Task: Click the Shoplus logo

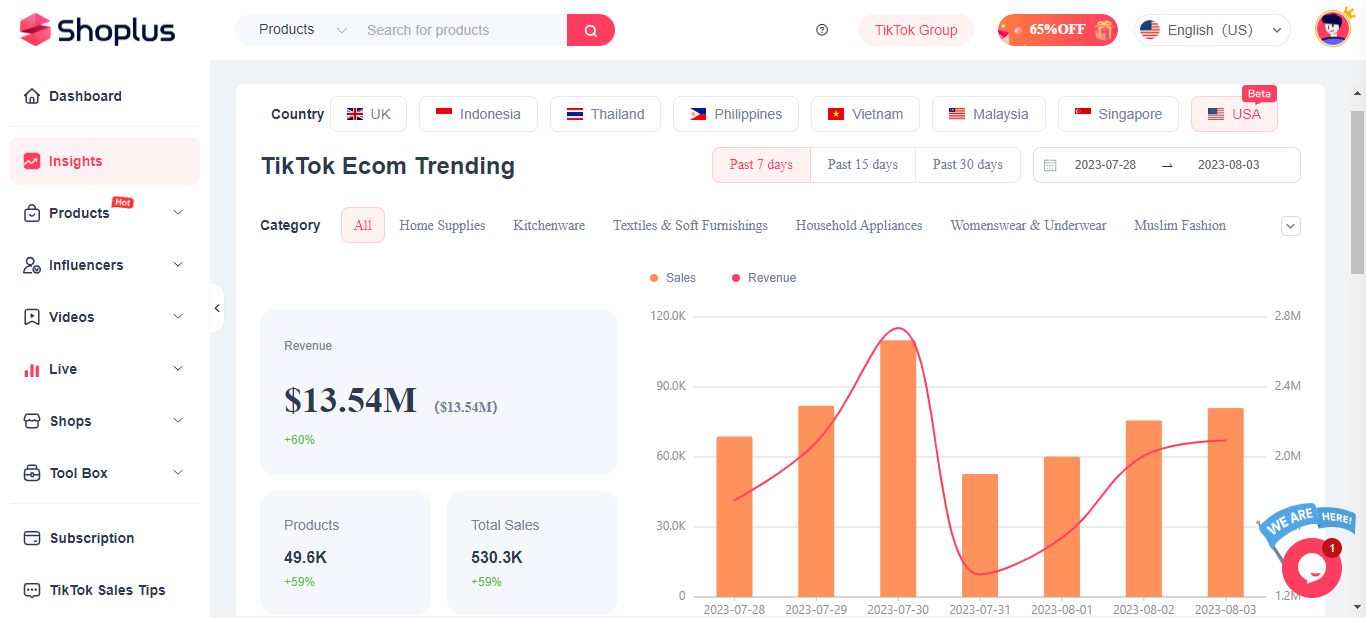Action: pos(97,30)
